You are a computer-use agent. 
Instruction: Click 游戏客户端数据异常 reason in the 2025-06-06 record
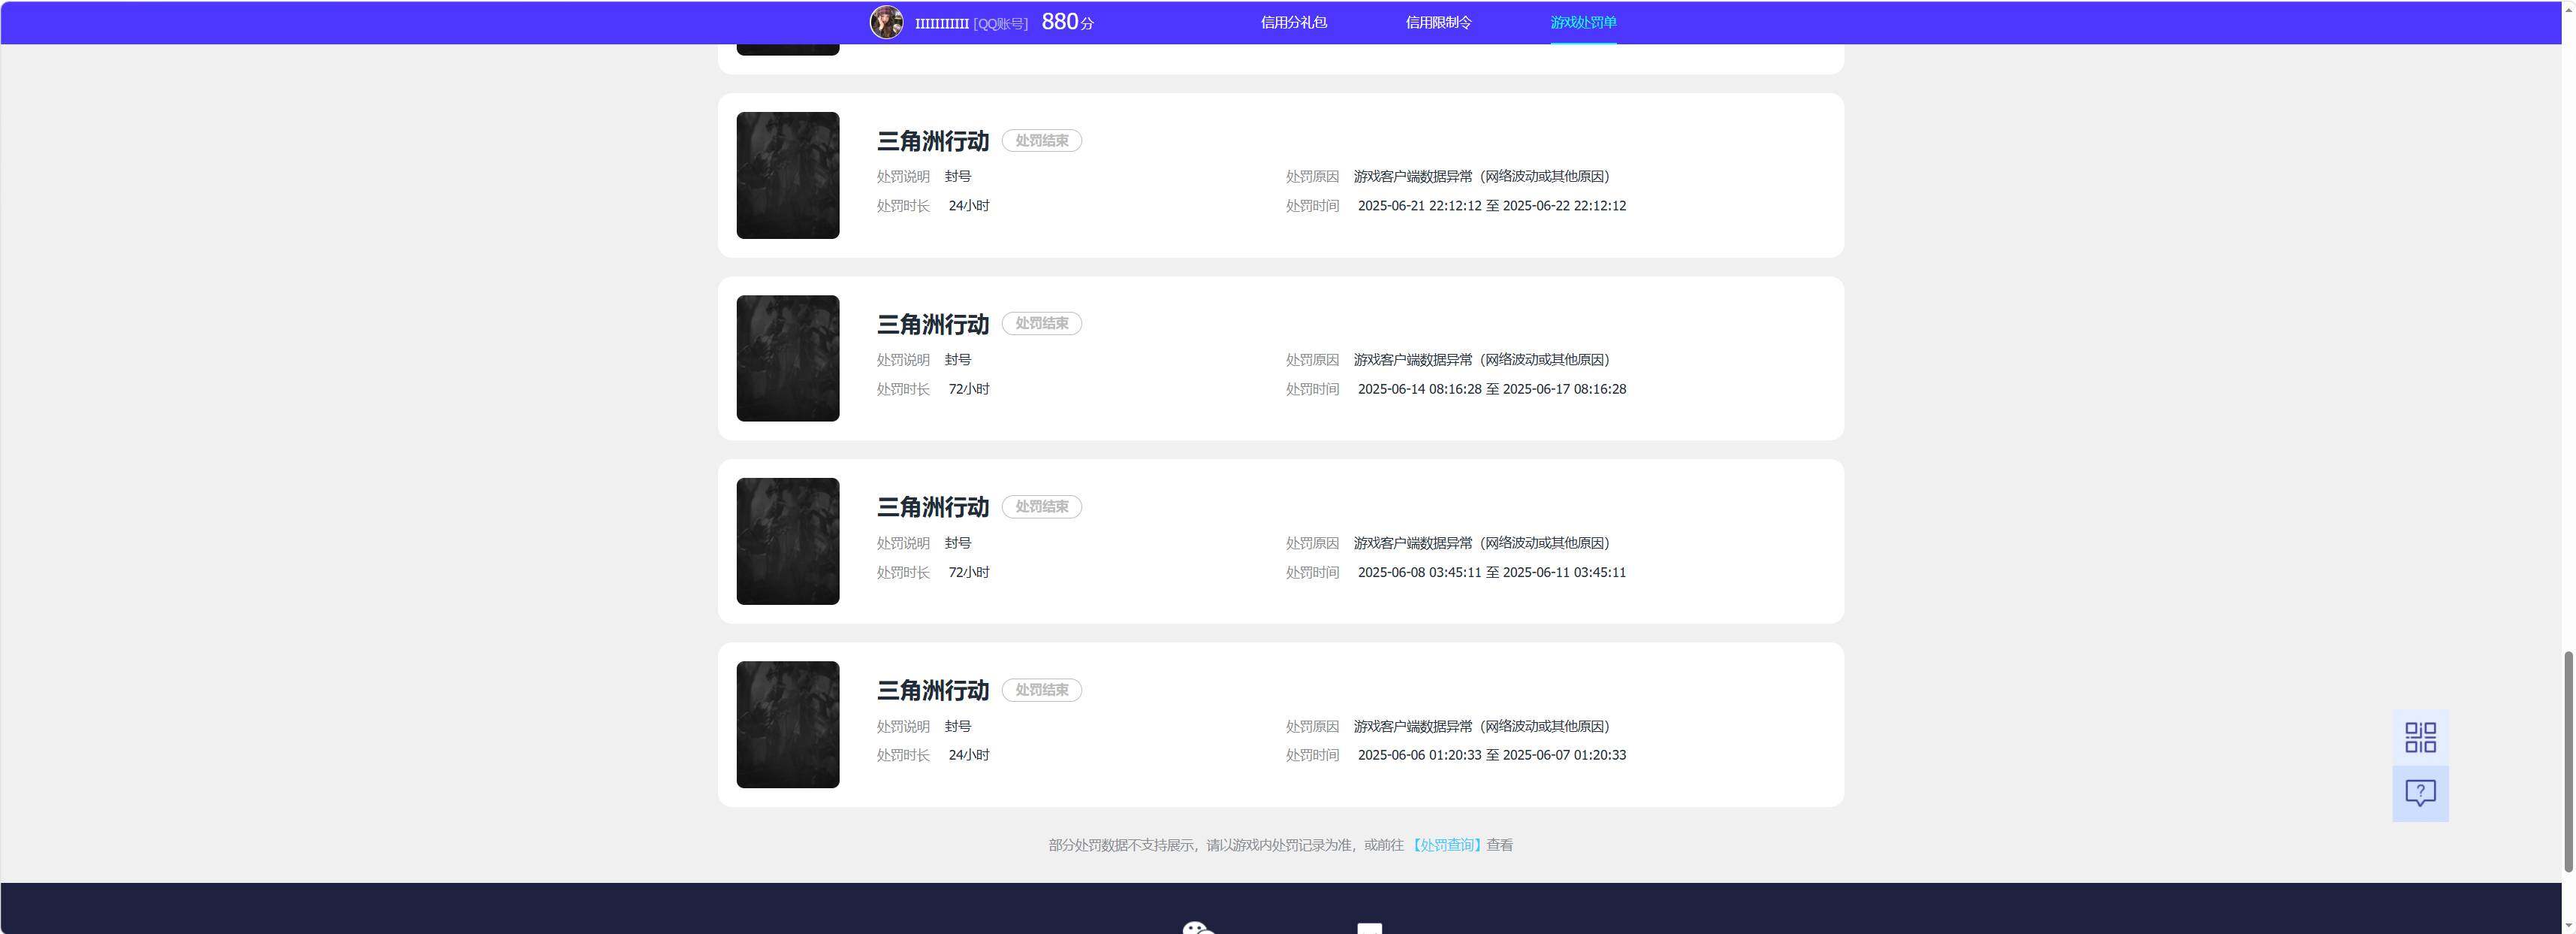point(1482,726)
